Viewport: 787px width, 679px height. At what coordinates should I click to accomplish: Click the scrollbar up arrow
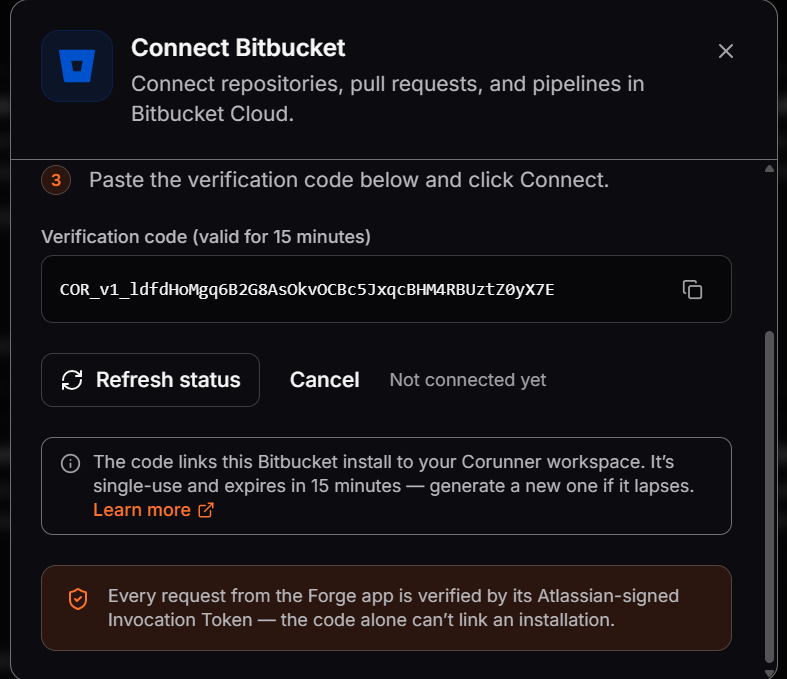point(769,169)
